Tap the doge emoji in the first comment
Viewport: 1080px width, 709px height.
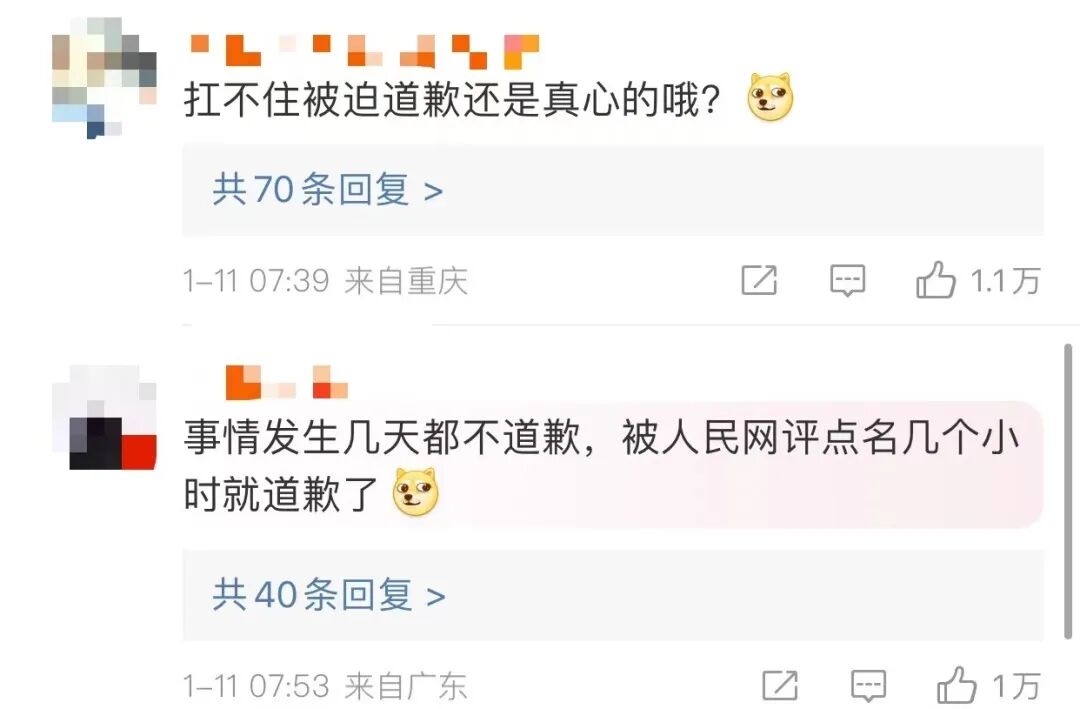771,97
